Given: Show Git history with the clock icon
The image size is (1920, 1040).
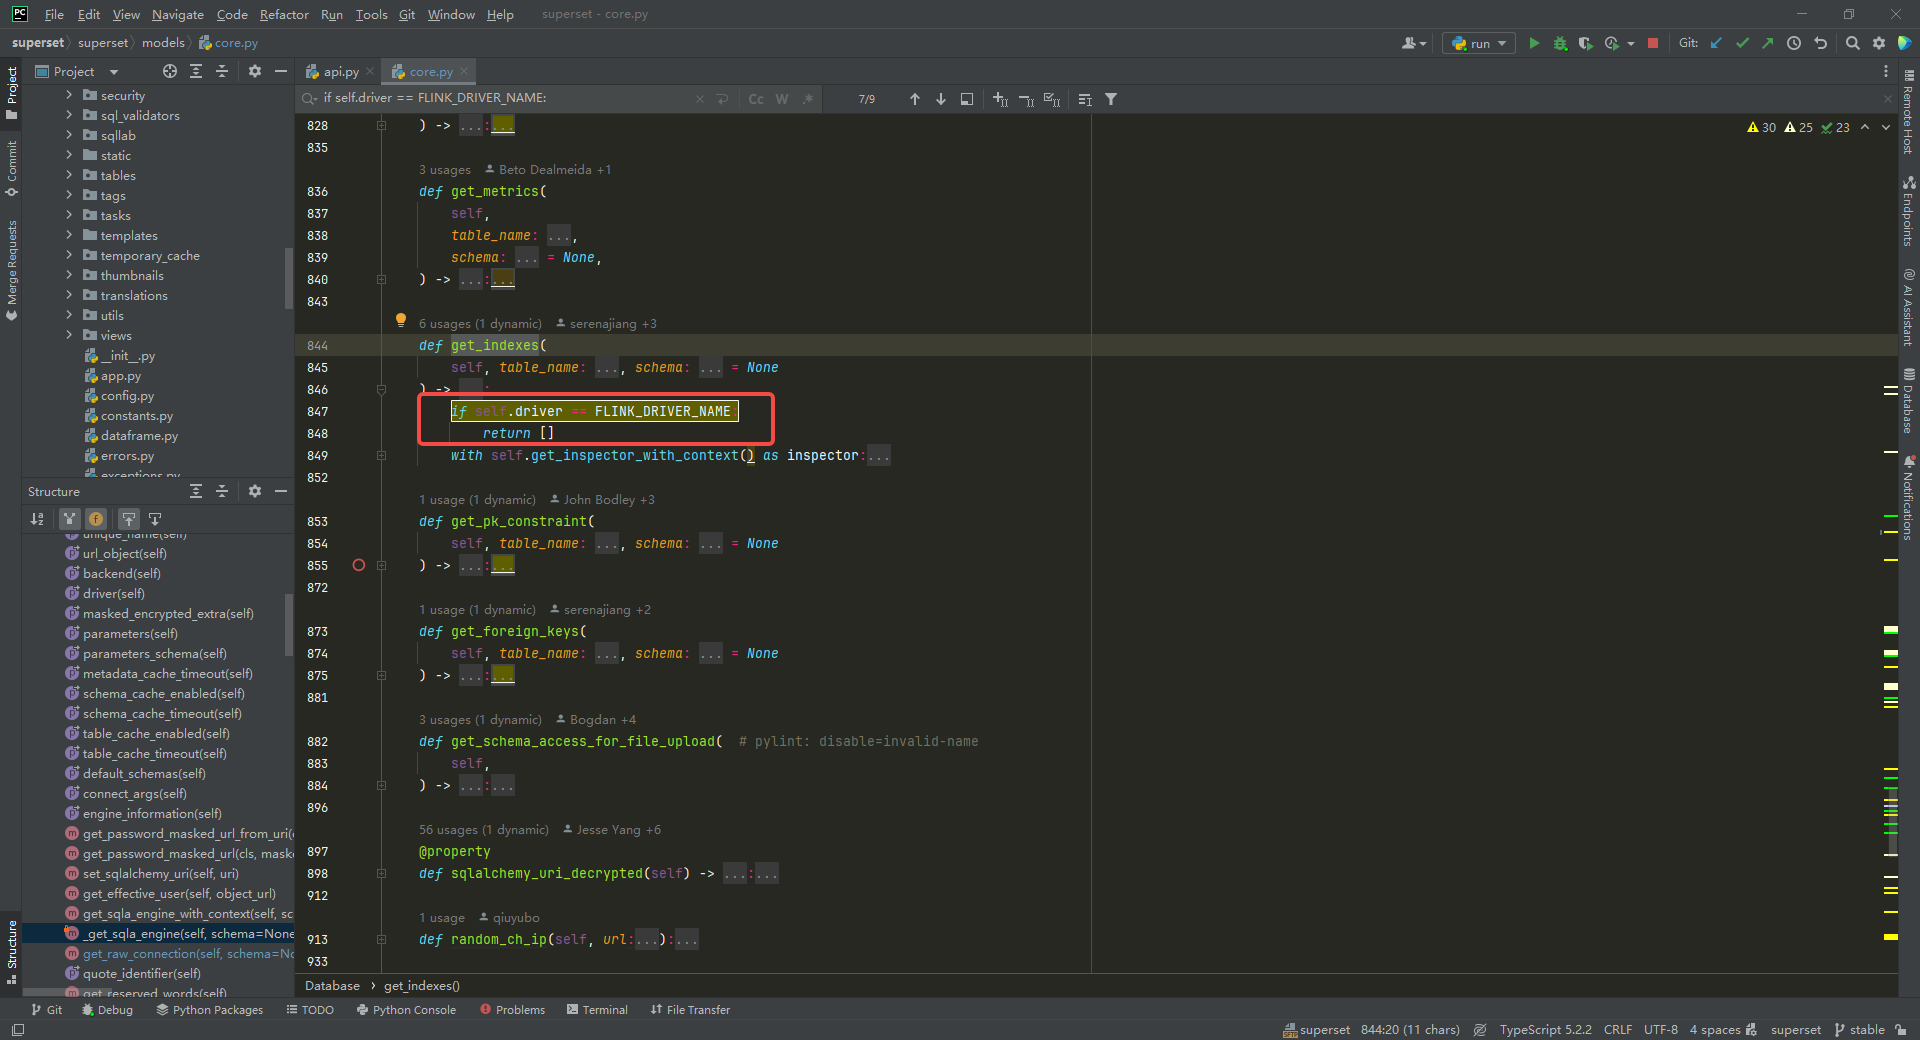Looking at the screenshot, I should click(x=1794, y=43).
